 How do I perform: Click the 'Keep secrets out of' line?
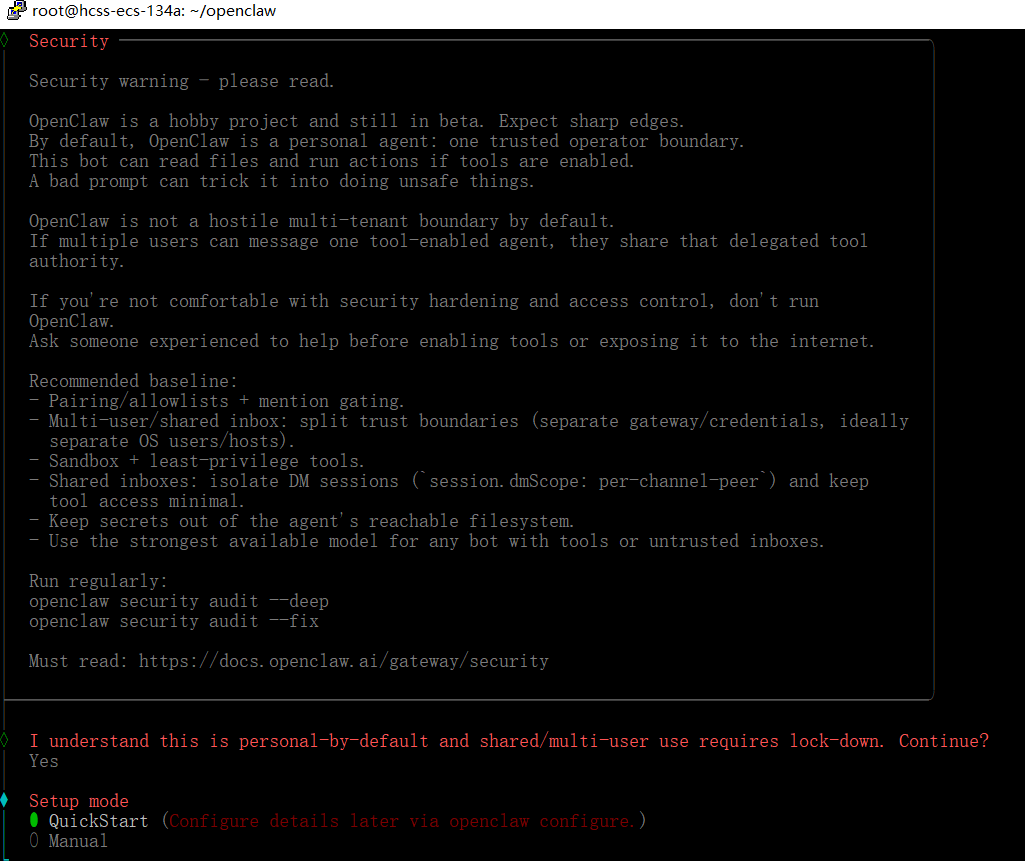click(301, 521)
